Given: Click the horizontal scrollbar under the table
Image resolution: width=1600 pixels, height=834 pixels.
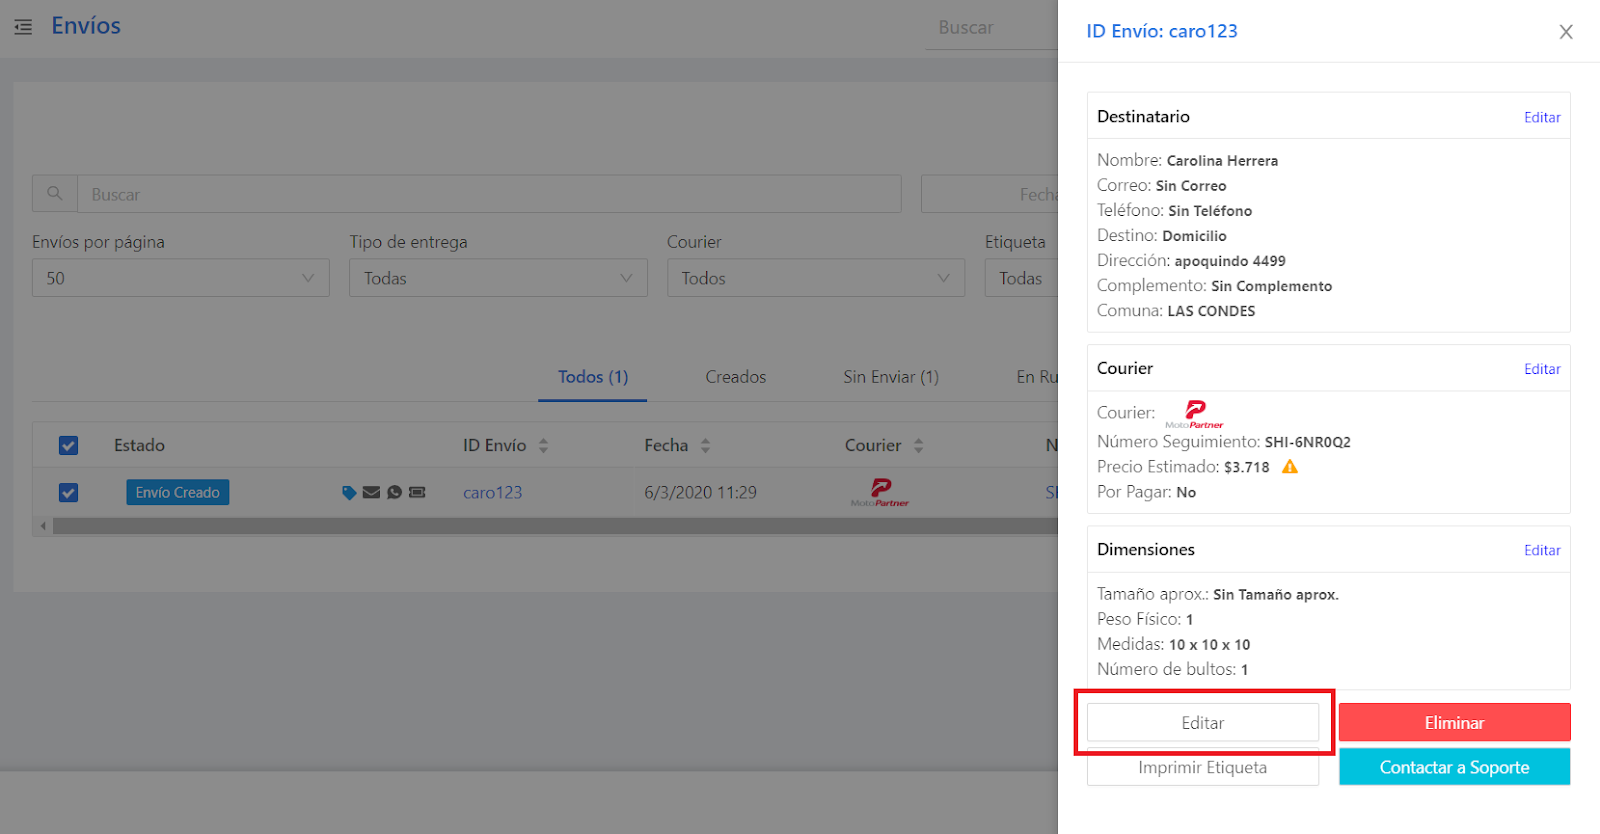Looking at the screenshot, I should 550,526.
